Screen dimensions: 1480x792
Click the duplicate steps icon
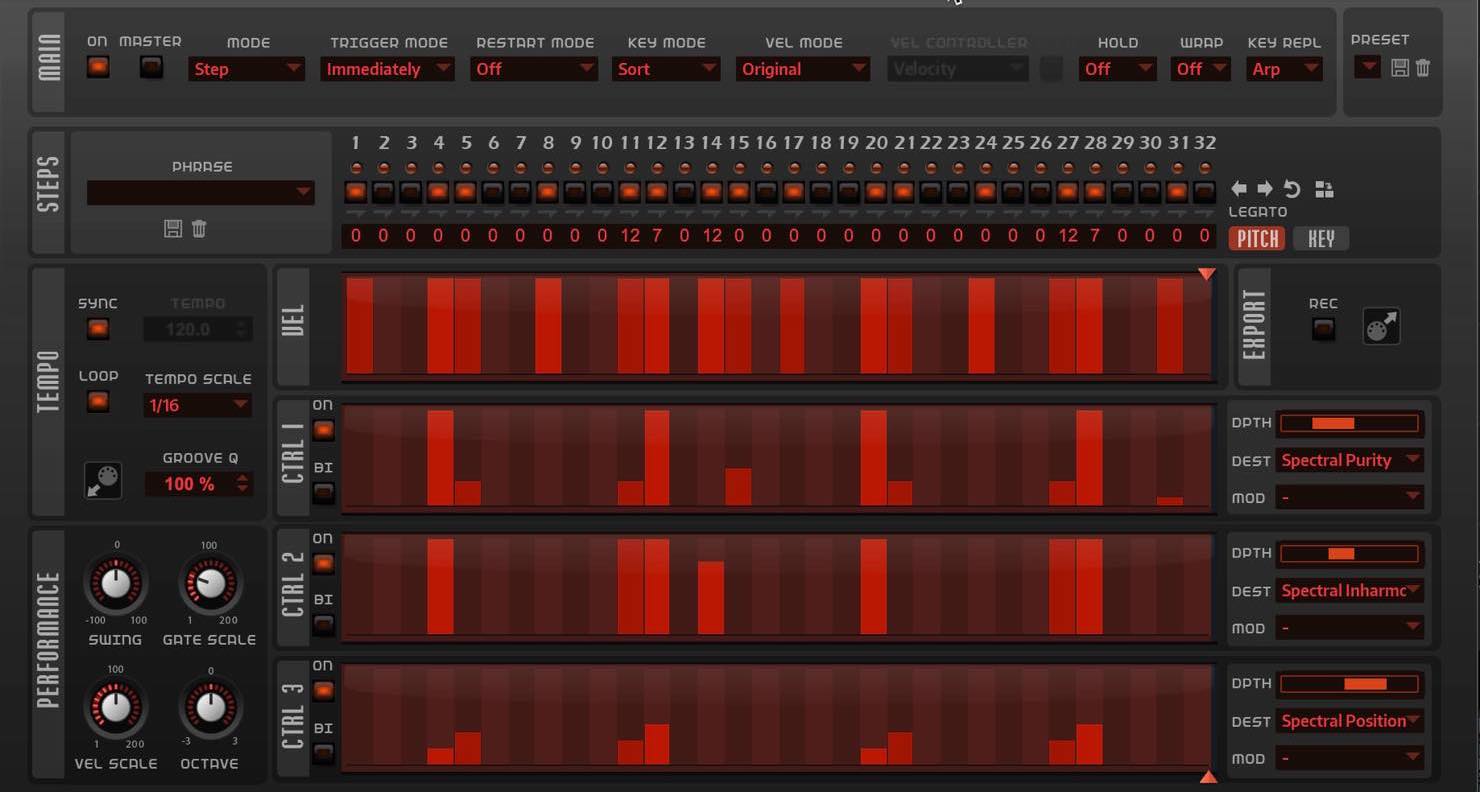click(1324, 189)
